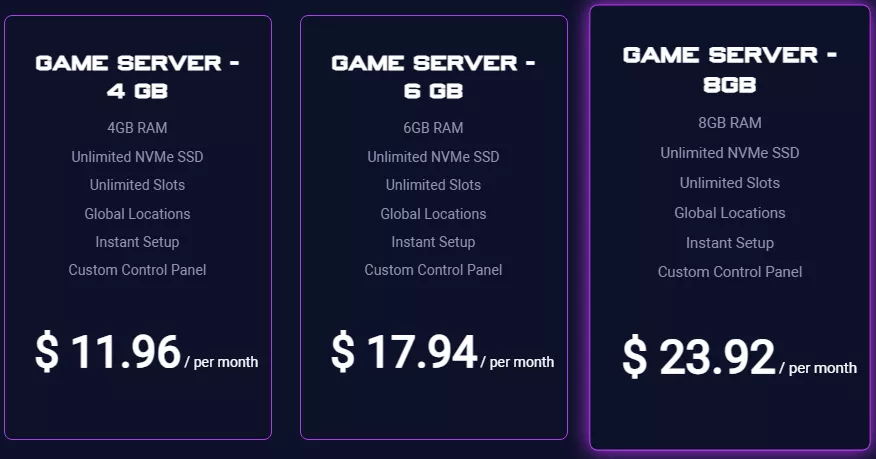The width and height of the screenshot is (876, 459).
Task: Click Custom Control Panel in the 6 GB card
Action: 433,270
